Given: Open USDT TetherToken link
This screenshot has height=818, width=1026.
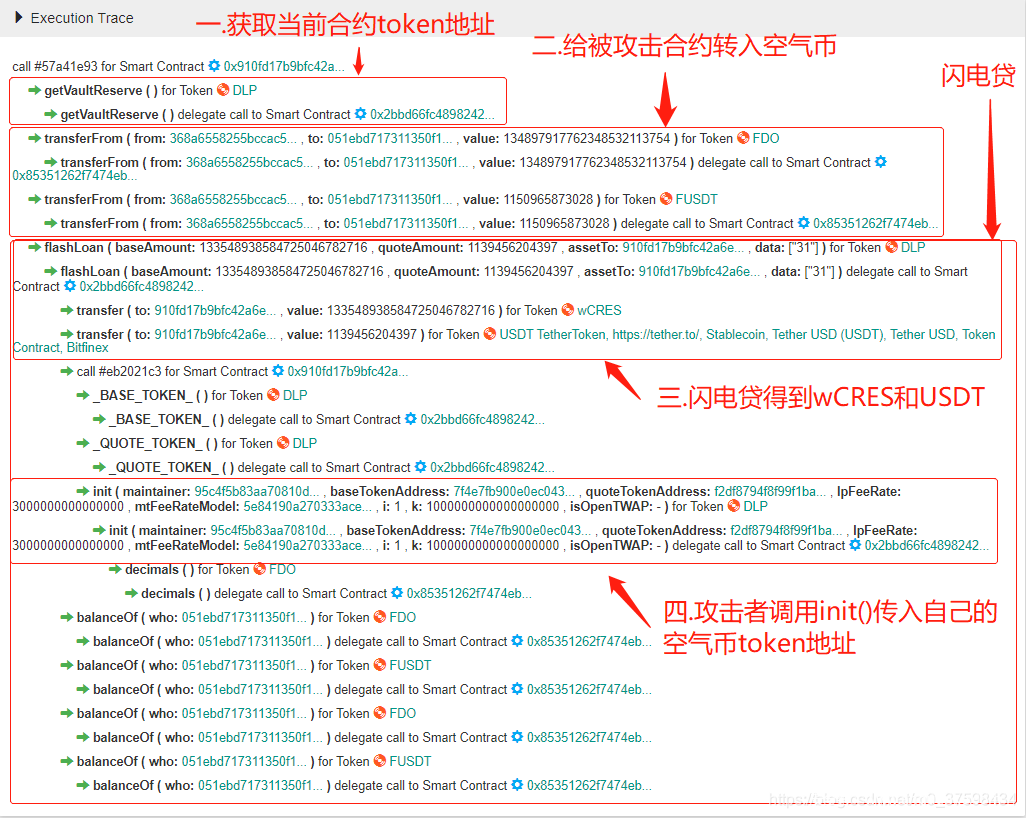Looking at the screenshot, I should 504,341.
